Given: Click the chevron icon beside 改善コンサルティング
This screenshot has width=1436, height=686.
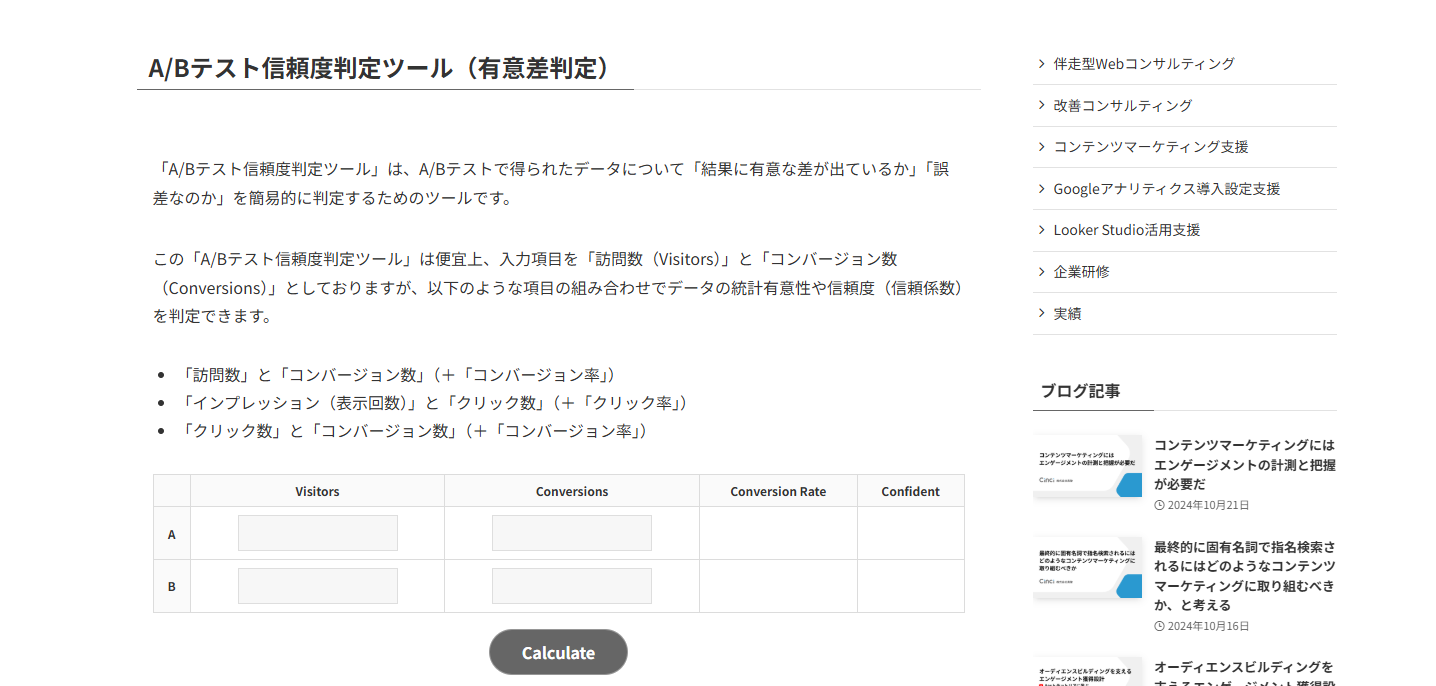Looking at the screenshot, I should tap(1041, 105).
